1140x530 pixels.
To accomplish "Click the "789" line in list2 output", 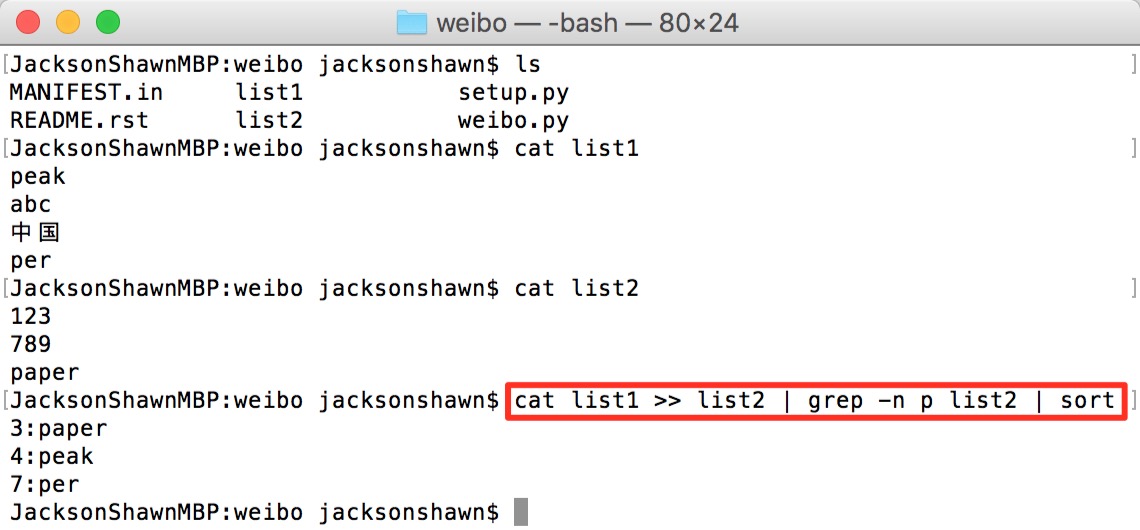I will click(30, 345).
